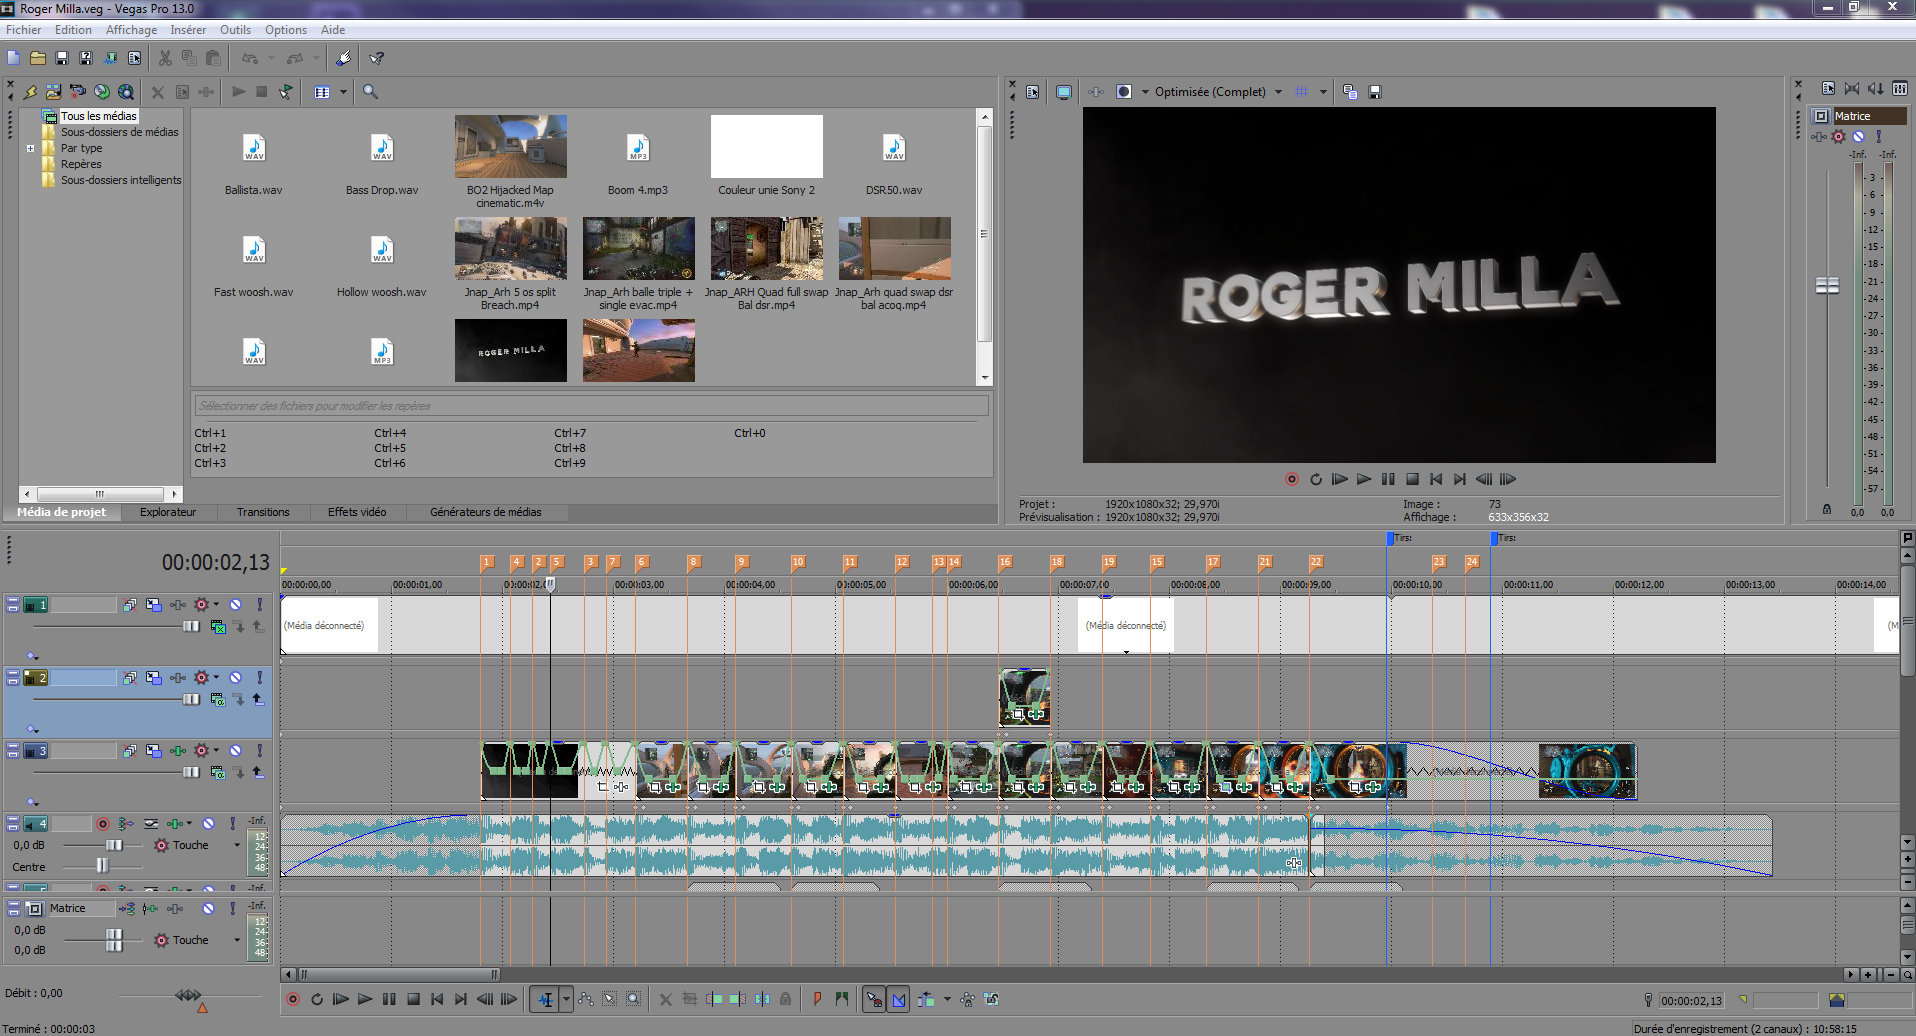Open the edit tool dropdown arrow in bottom toolbar
This screenshot has width=1916, height=1036.
coord(566,999)
